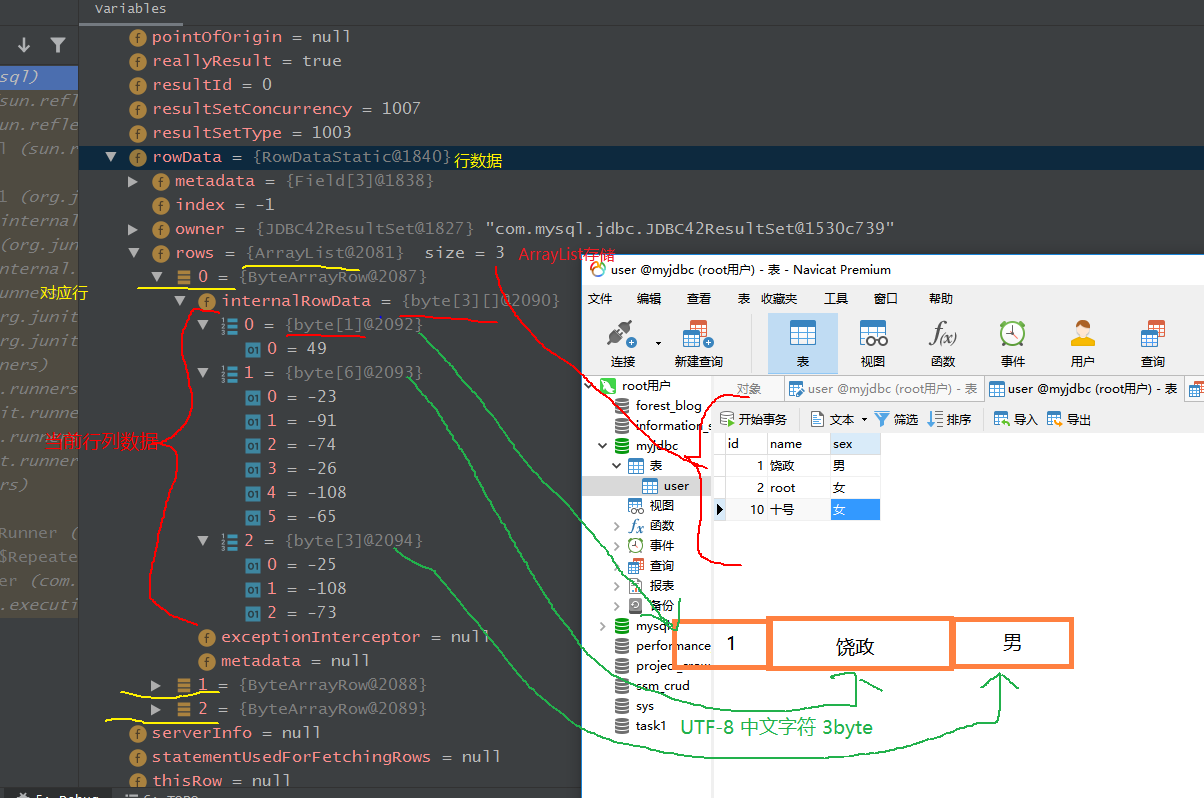Screen dimensions: 1204x798
Task: Select the ssm_crud database in tree
Action: pyautogui.click(x=662, y=686)
